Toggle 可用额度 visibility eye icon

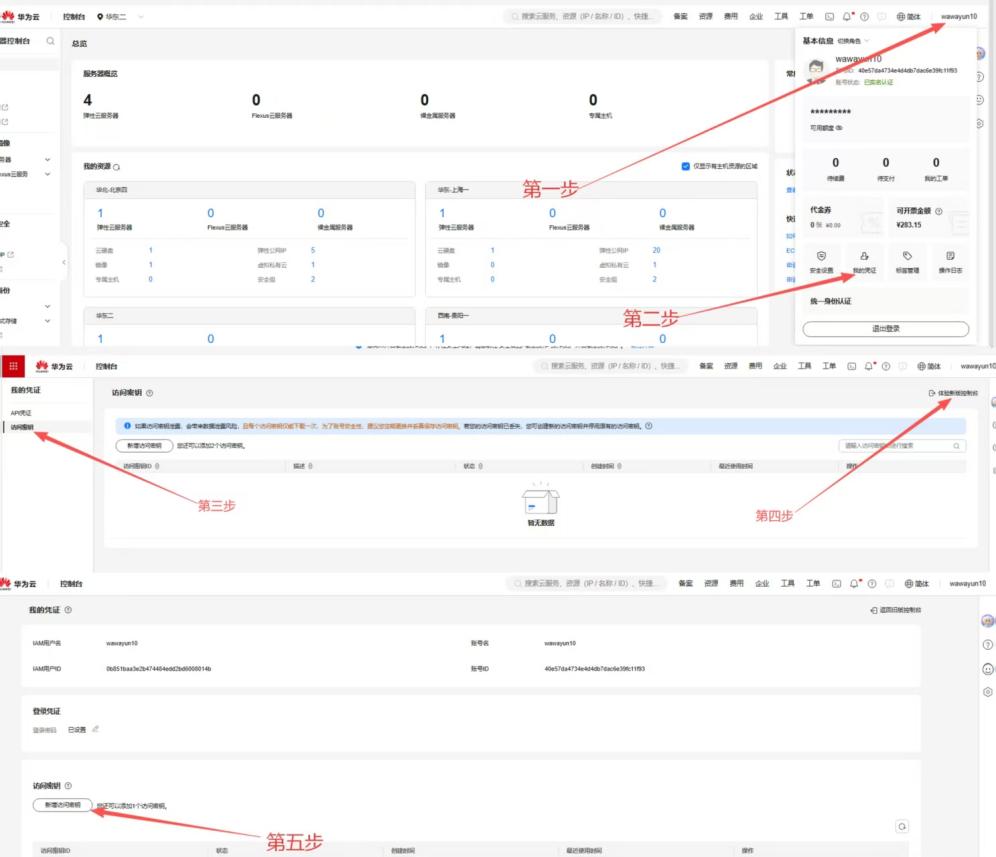point(838,128)
